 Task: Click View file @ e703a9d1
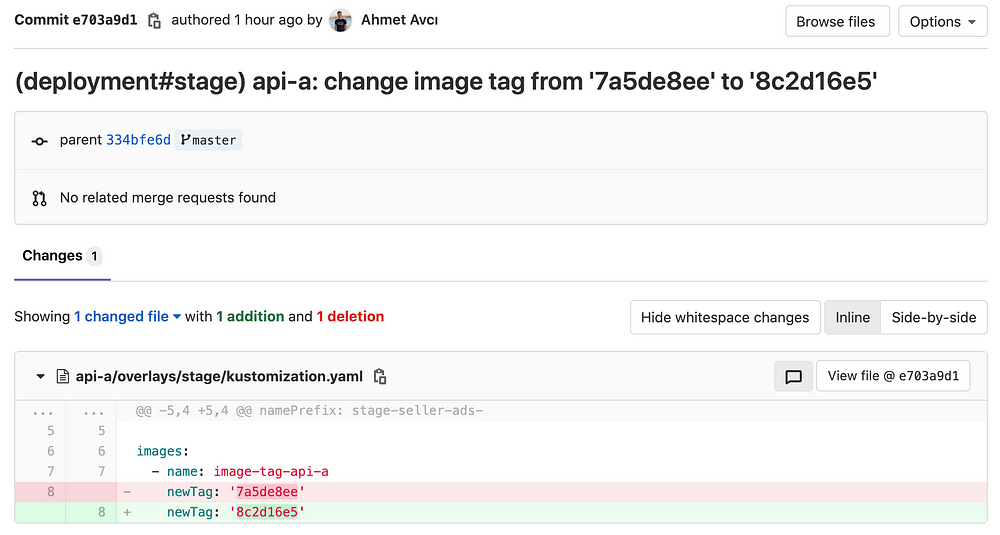[x=893, y=376]
